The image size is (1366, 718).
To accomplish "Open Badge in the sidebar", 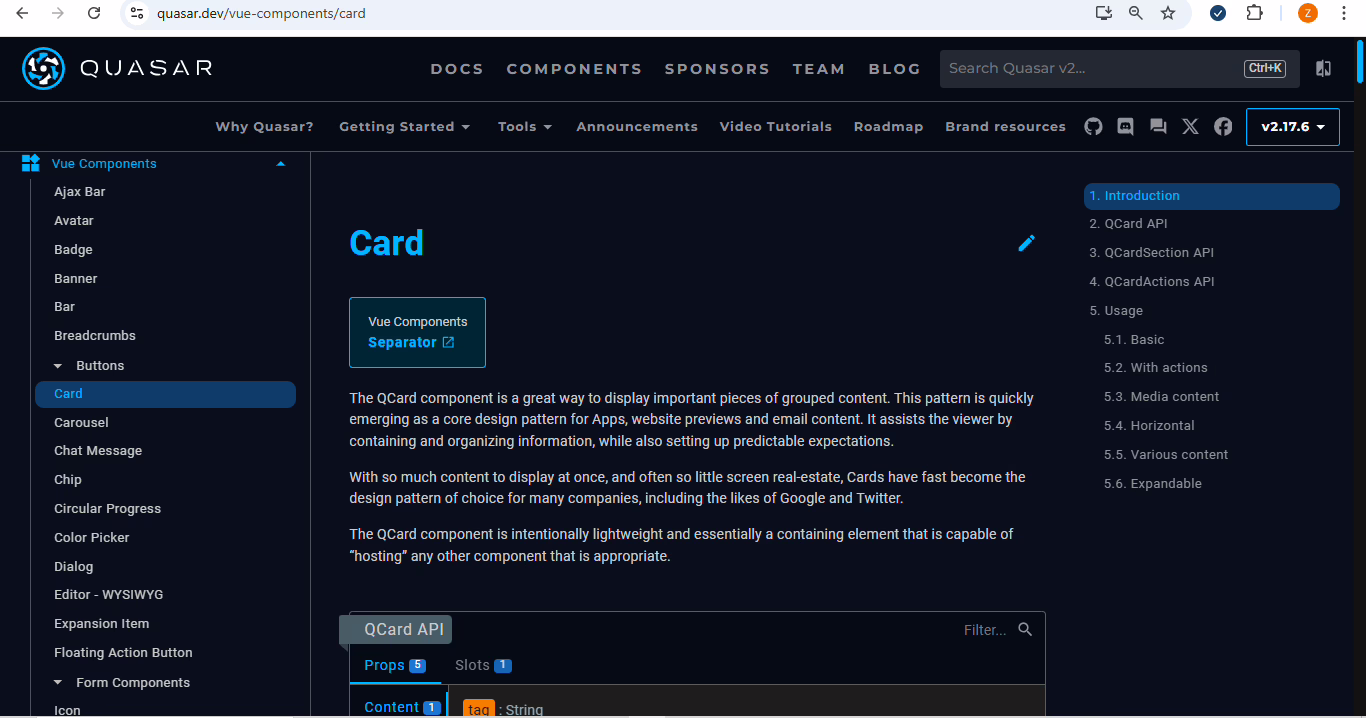I will [x=73, y=249].
